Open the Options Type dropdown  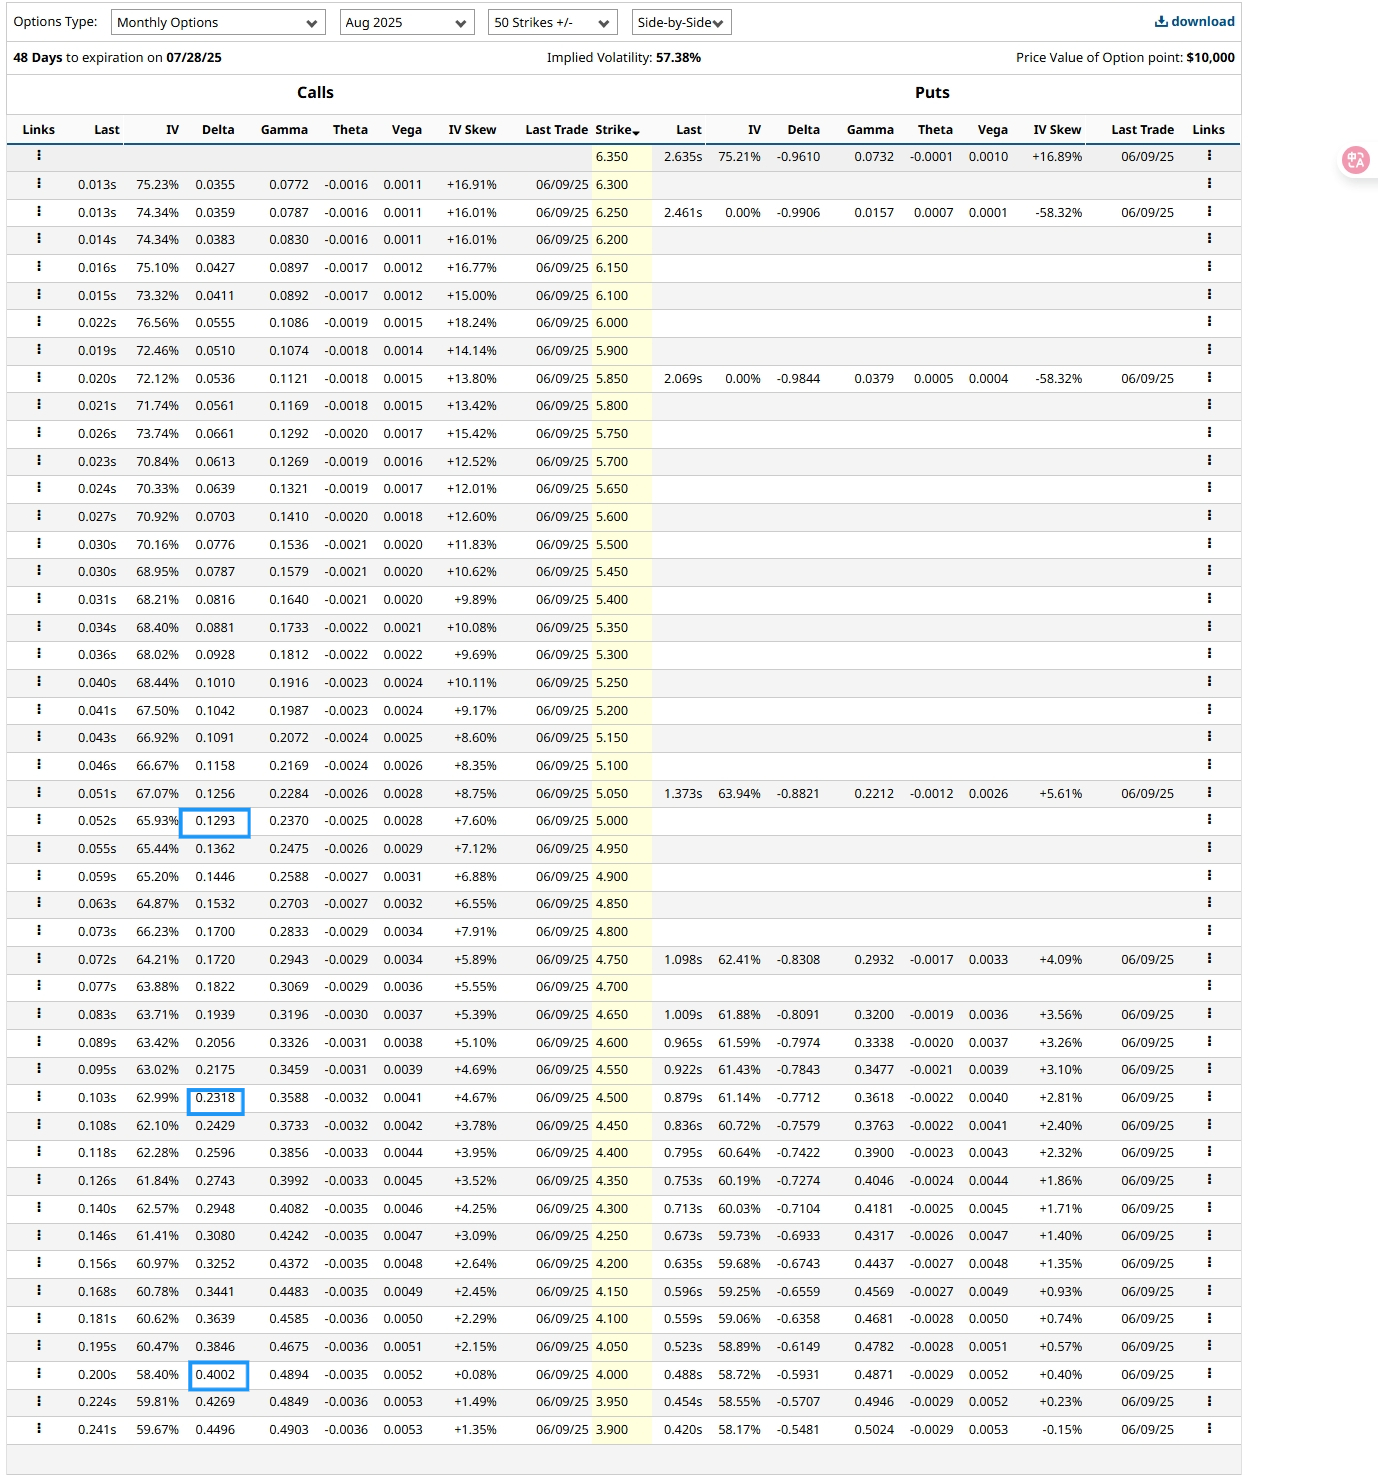(x=217, y=23)
